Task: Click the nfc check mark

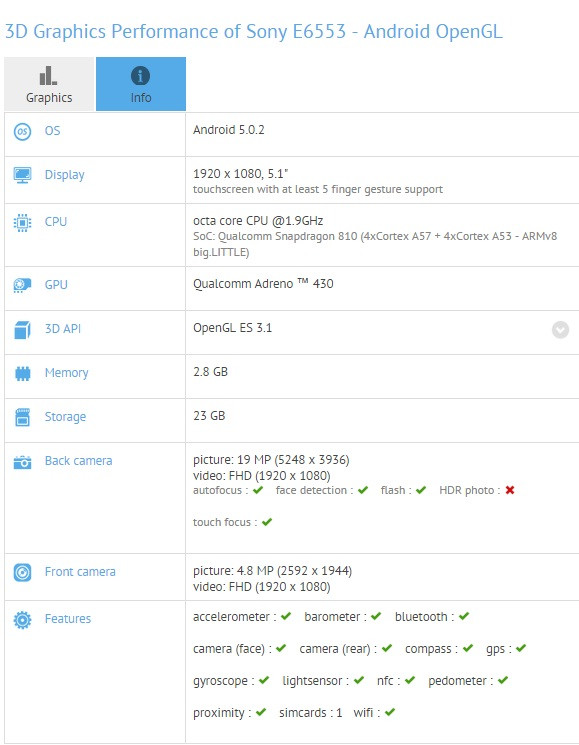Action: point(410,680)
